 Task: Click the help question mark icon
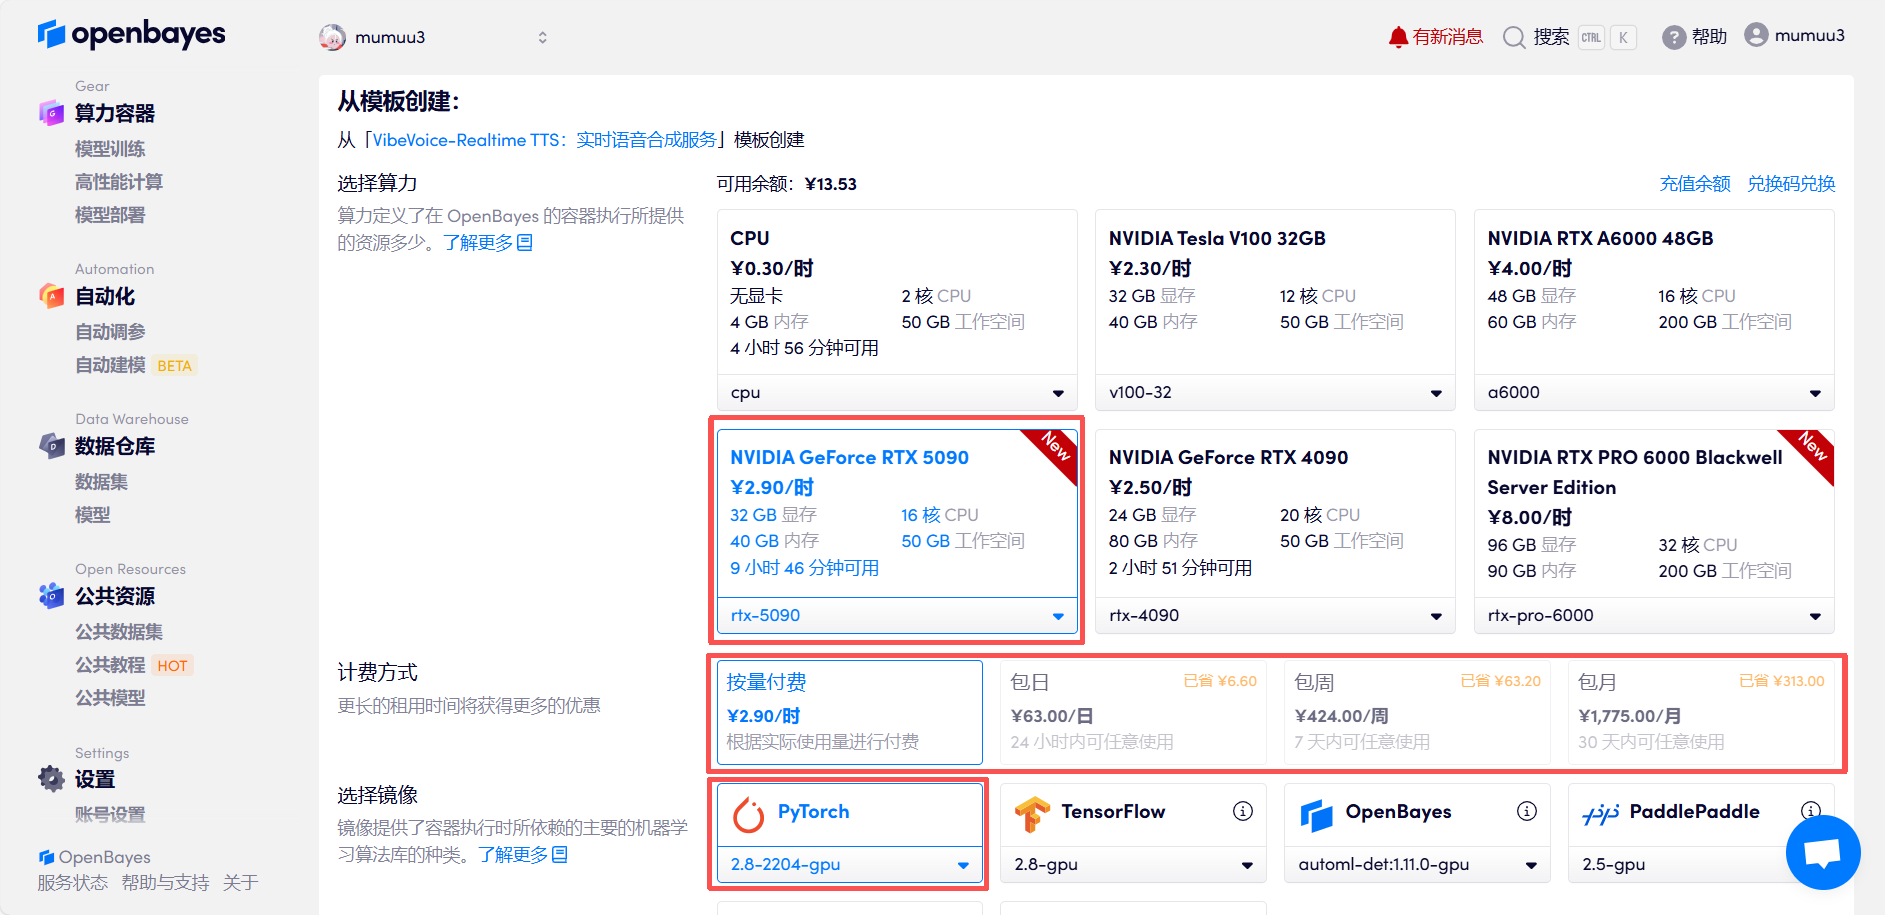pyautogui.click(x=1673, y=37)
